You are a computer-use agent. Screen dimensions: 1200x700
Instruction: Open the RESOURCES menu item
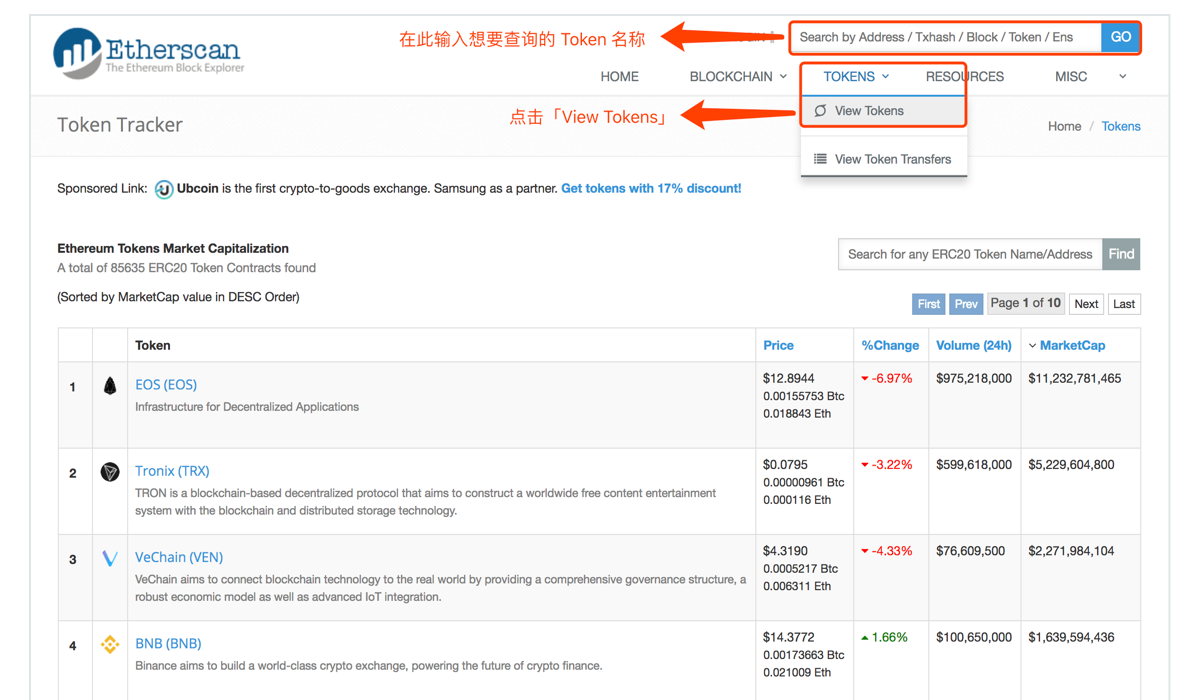point(964,77)
